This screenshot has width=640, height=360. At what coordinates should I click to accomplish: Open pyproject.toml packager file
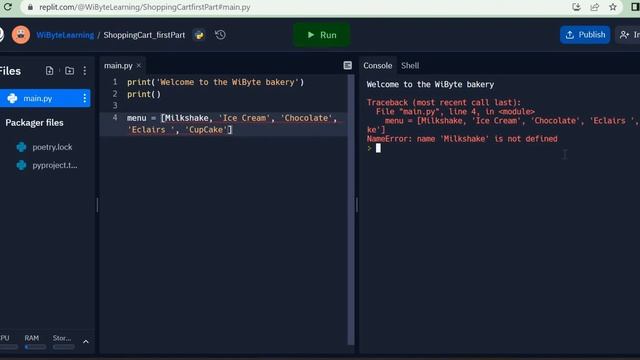point(55,165)
